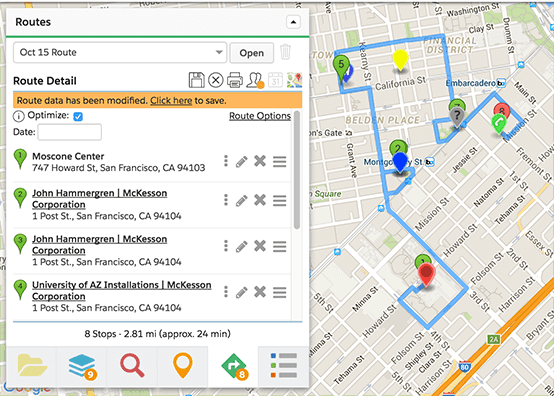Clear route with circled X icon
Screen dimensions: 554x396
pos(216,80)
